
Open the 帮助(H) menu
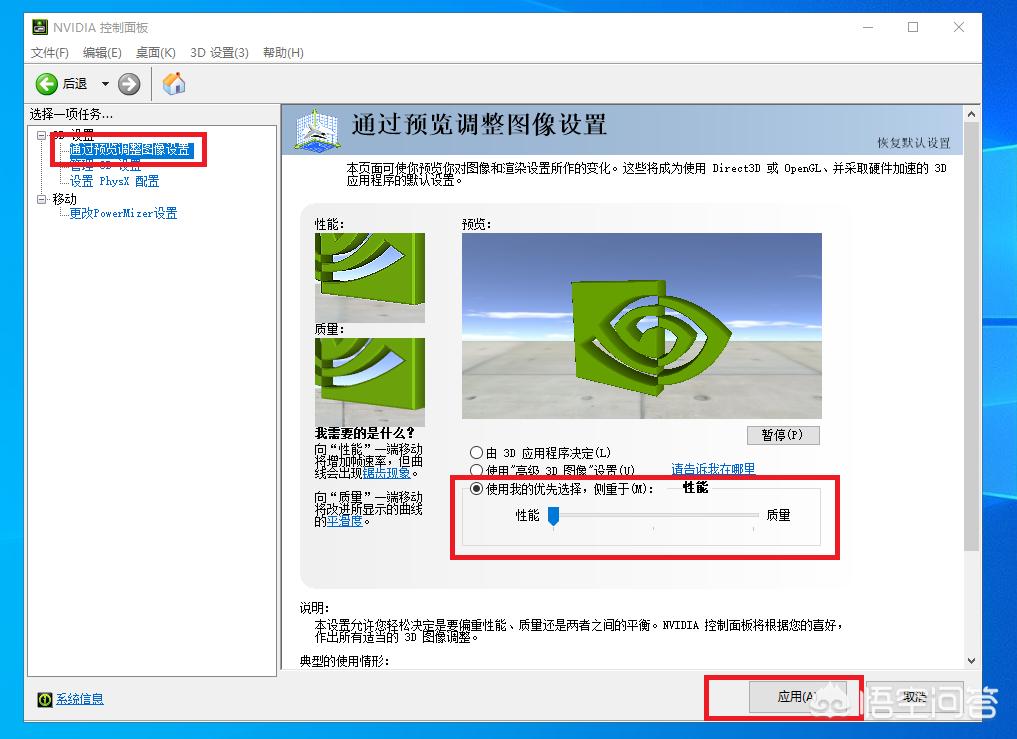283,53
